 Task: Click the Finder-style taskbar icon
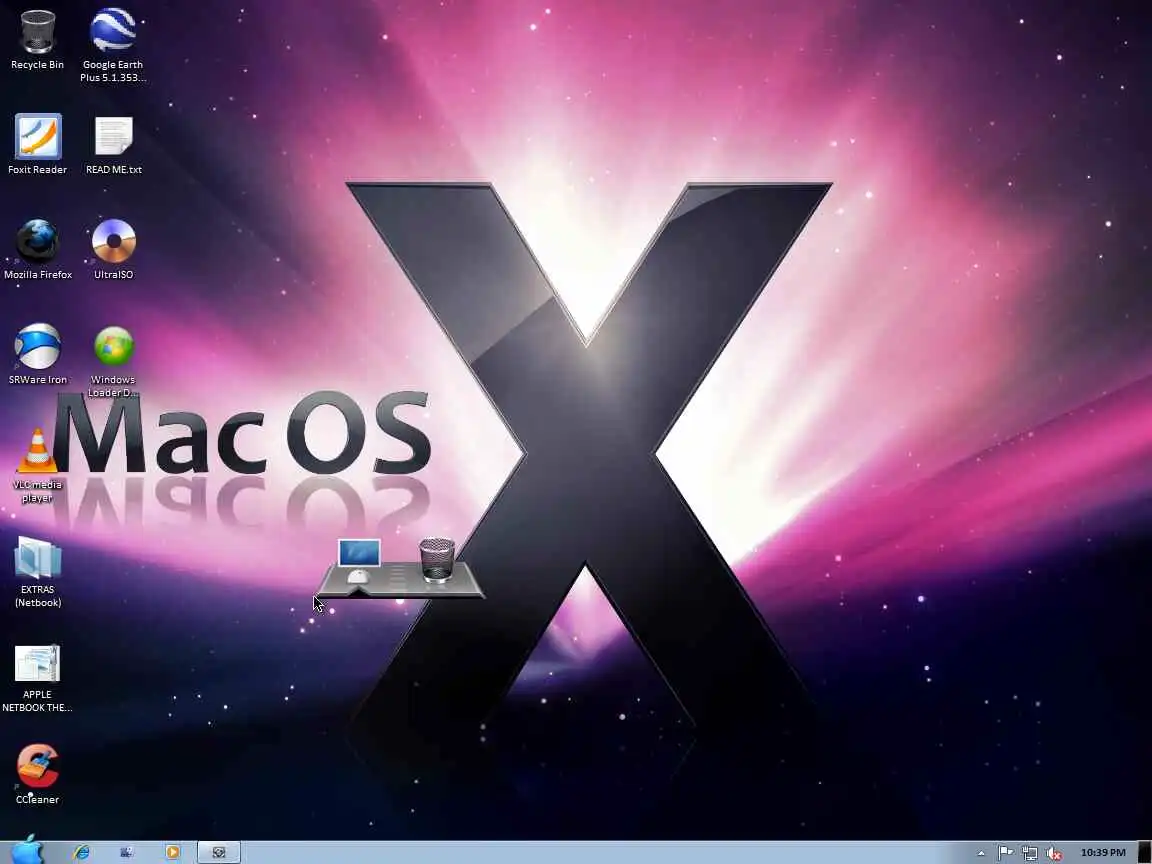[x=126, y=852]
